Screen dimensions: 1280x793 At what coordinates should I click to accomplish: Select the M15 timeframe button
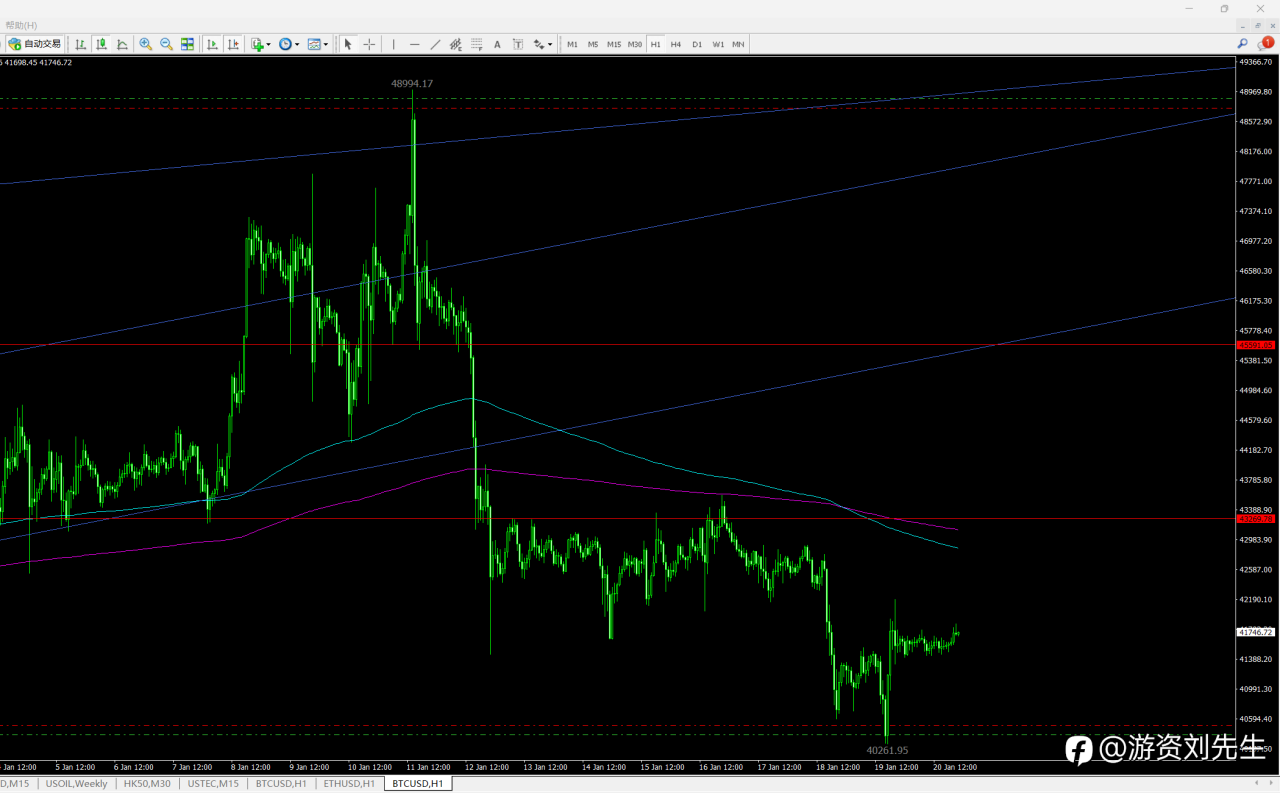(x=614, y=44)
